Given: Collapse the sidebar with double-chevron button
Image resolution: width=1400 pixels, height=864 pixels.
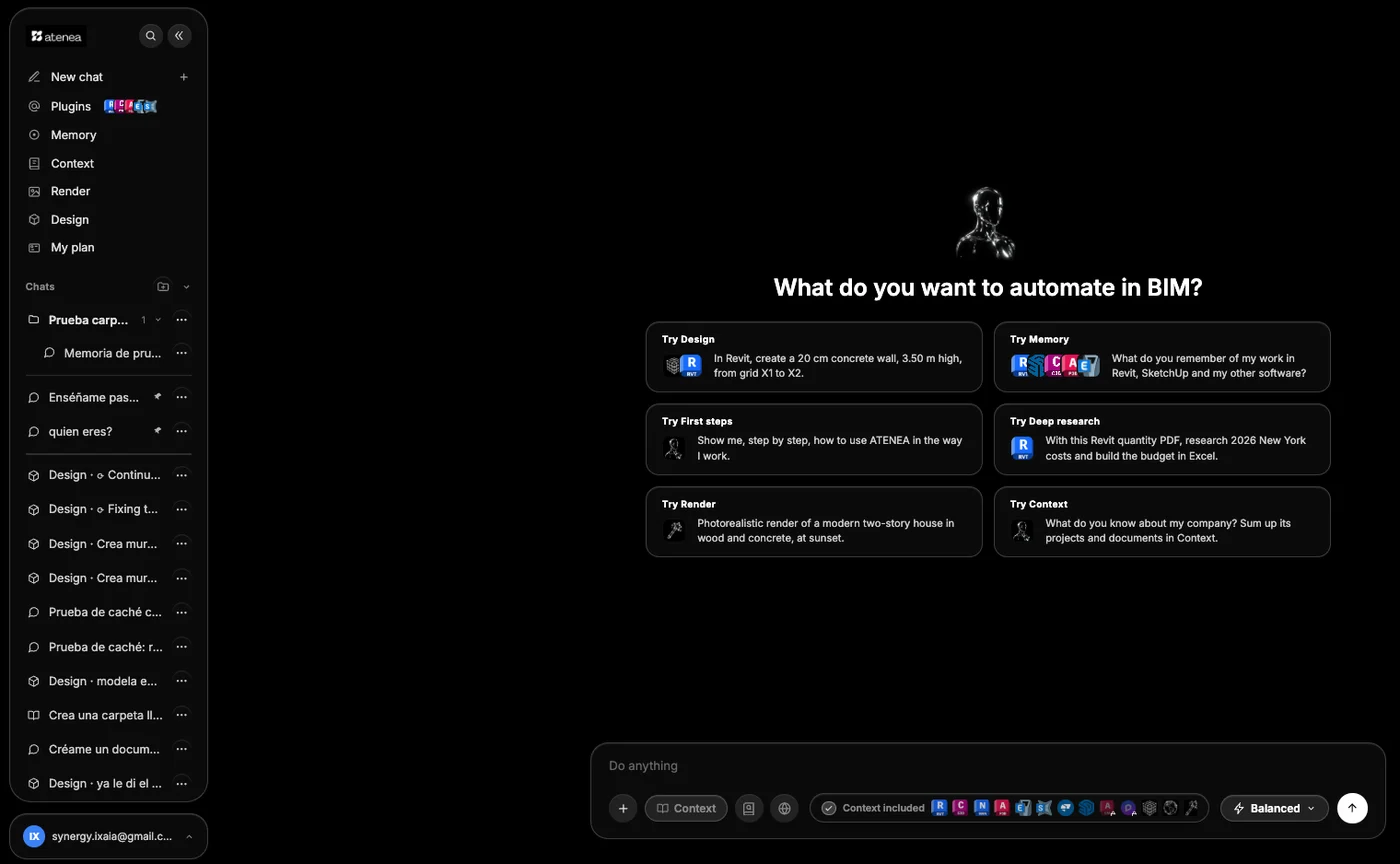Looking at the screenshot, I should [179, 36].
